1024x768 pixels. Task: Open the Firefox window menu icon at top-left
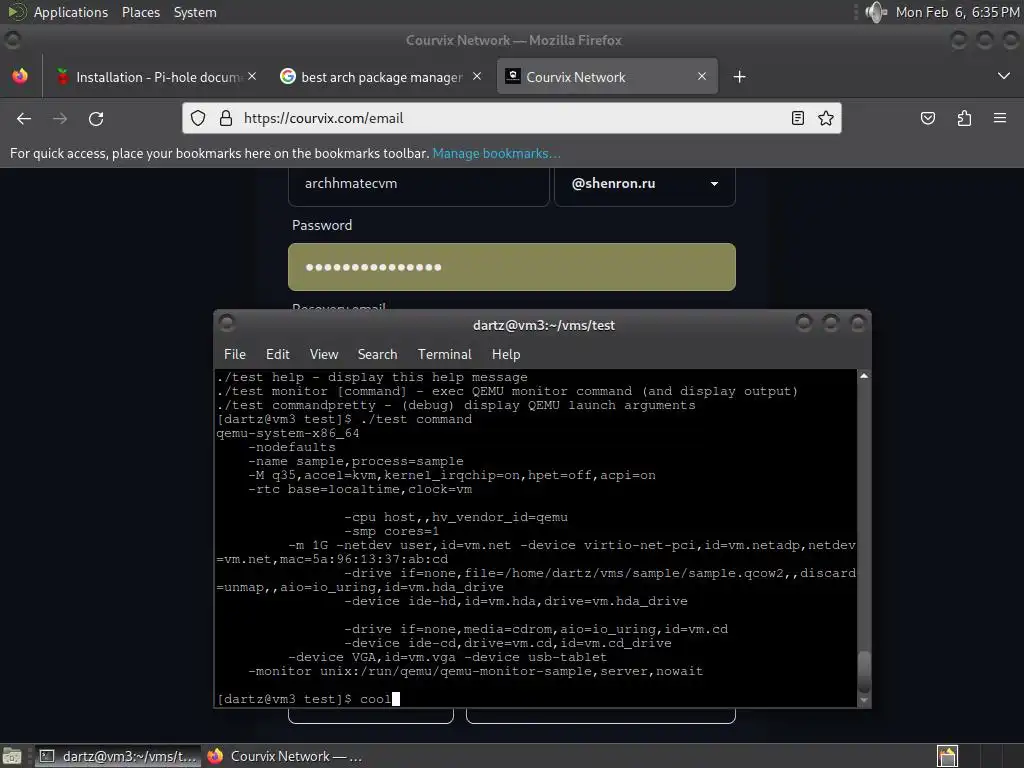pyautogui.click(x=12, y=40)
